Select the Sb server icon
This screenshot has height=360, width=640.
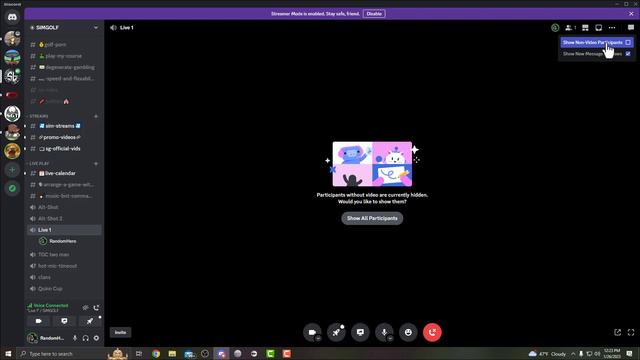coord(12,76)
